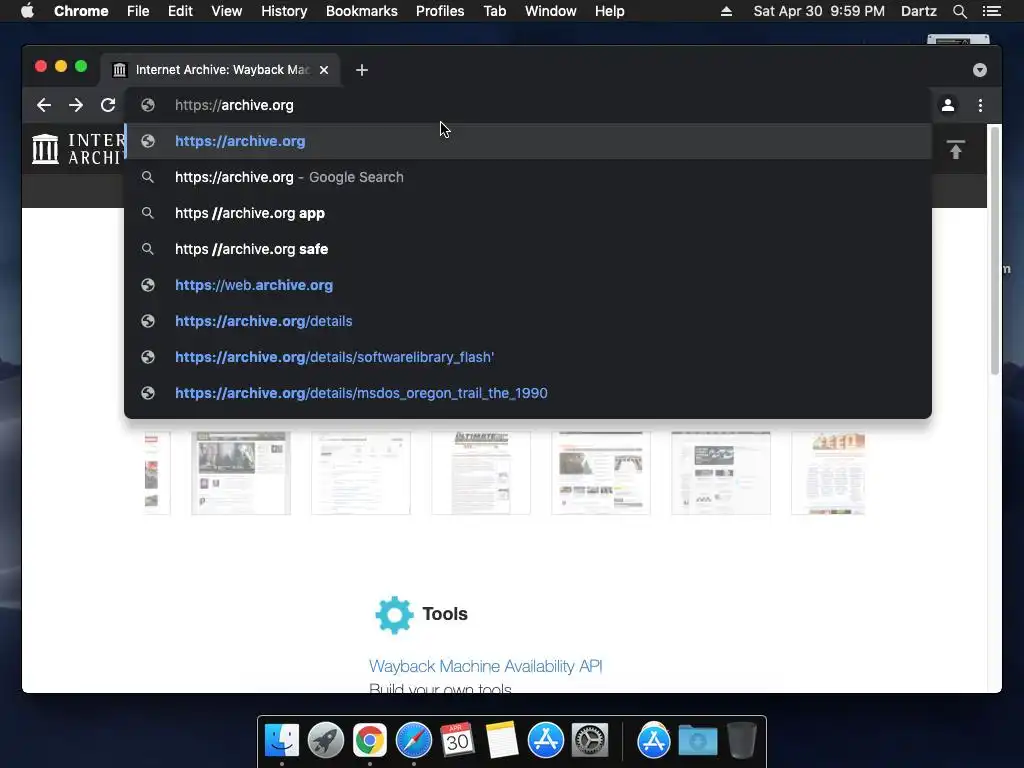This screenshot has height=768, width=1024.
Task: Click the Internet Archive logo on the page
Action: [x=78, y=149]
